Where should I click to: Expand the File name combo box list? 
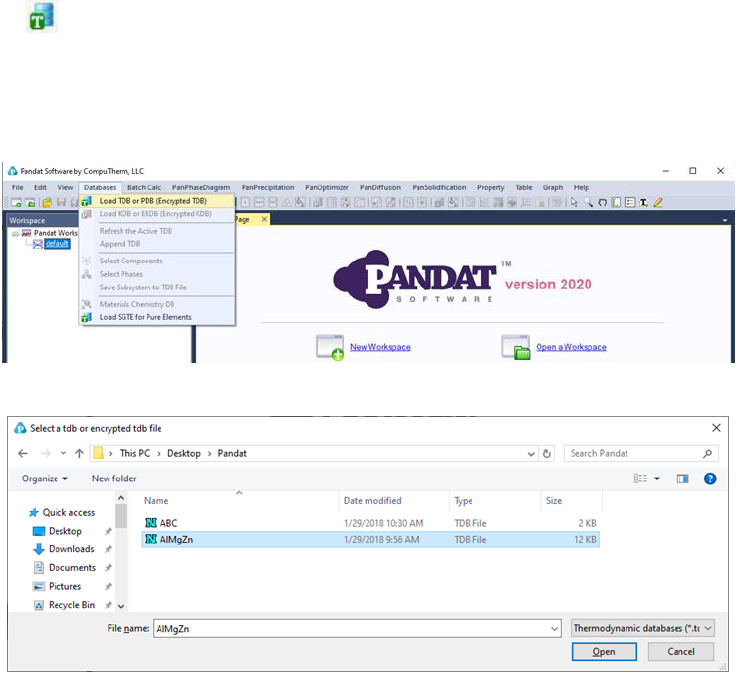pyautogui.click(x=555, y=629)
